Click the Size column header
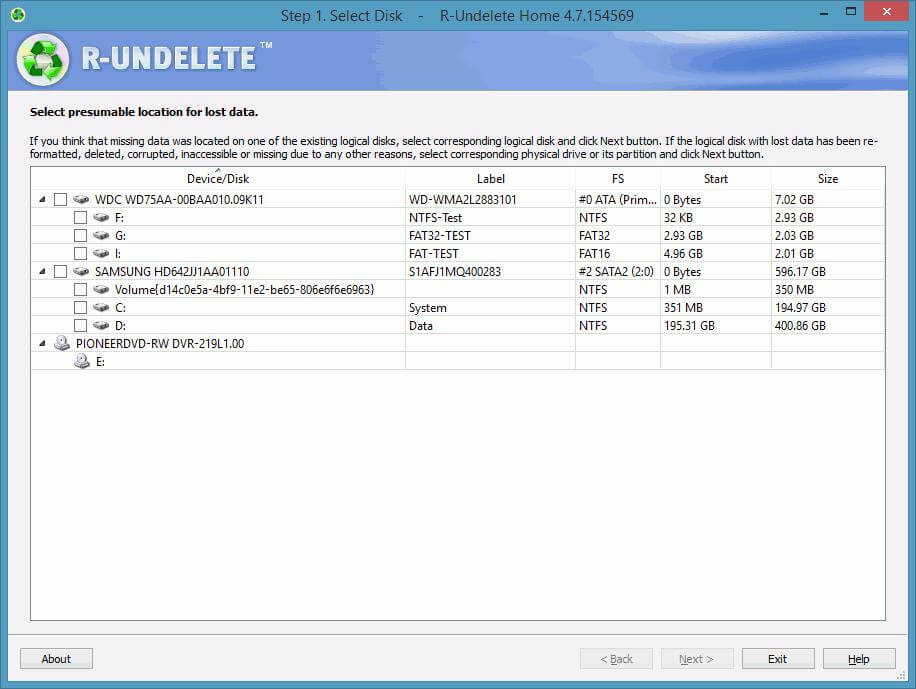 click(x=828, y=179)
